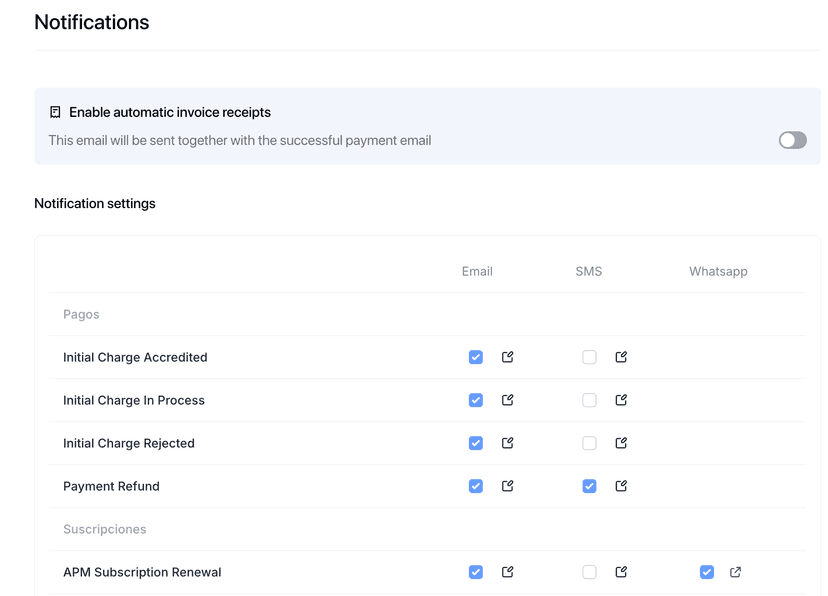This screenshot has height=596, width=828.
Task: Click the Pagos section header
Action: [81, 314]
